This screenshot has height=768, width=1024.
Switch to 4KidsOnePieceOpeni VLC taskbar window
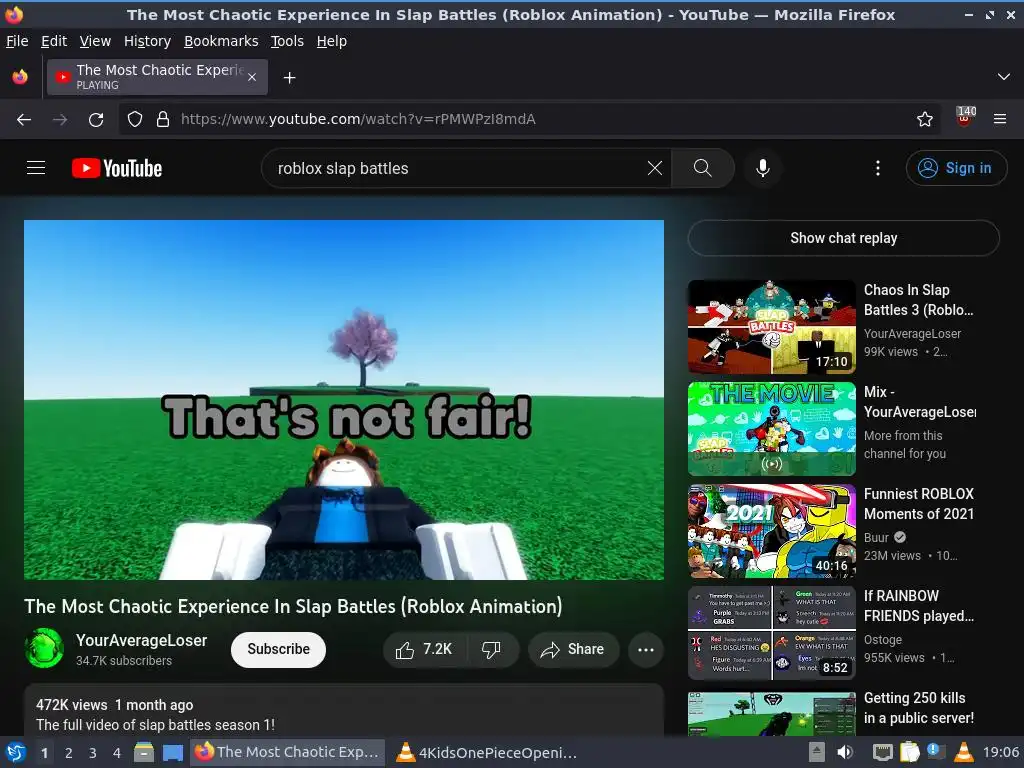[x=488, y=752]
